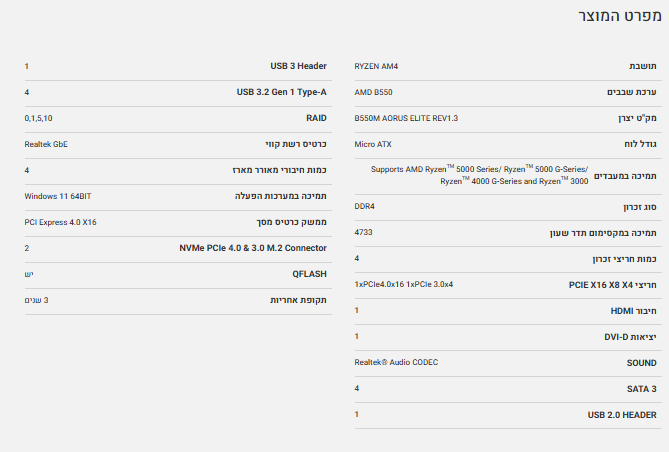Select the 'USB 3.2 Gen 1 Type-A' row label

click(281, 92)
